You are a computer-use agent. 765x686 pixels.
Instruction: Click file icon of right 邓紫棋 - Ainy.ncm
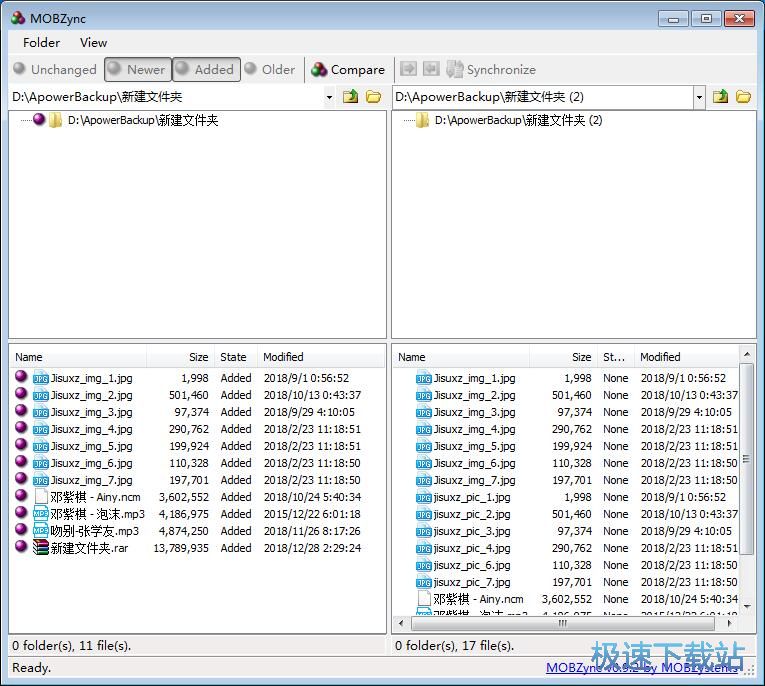pyautogui.click(x=424, y=599)
